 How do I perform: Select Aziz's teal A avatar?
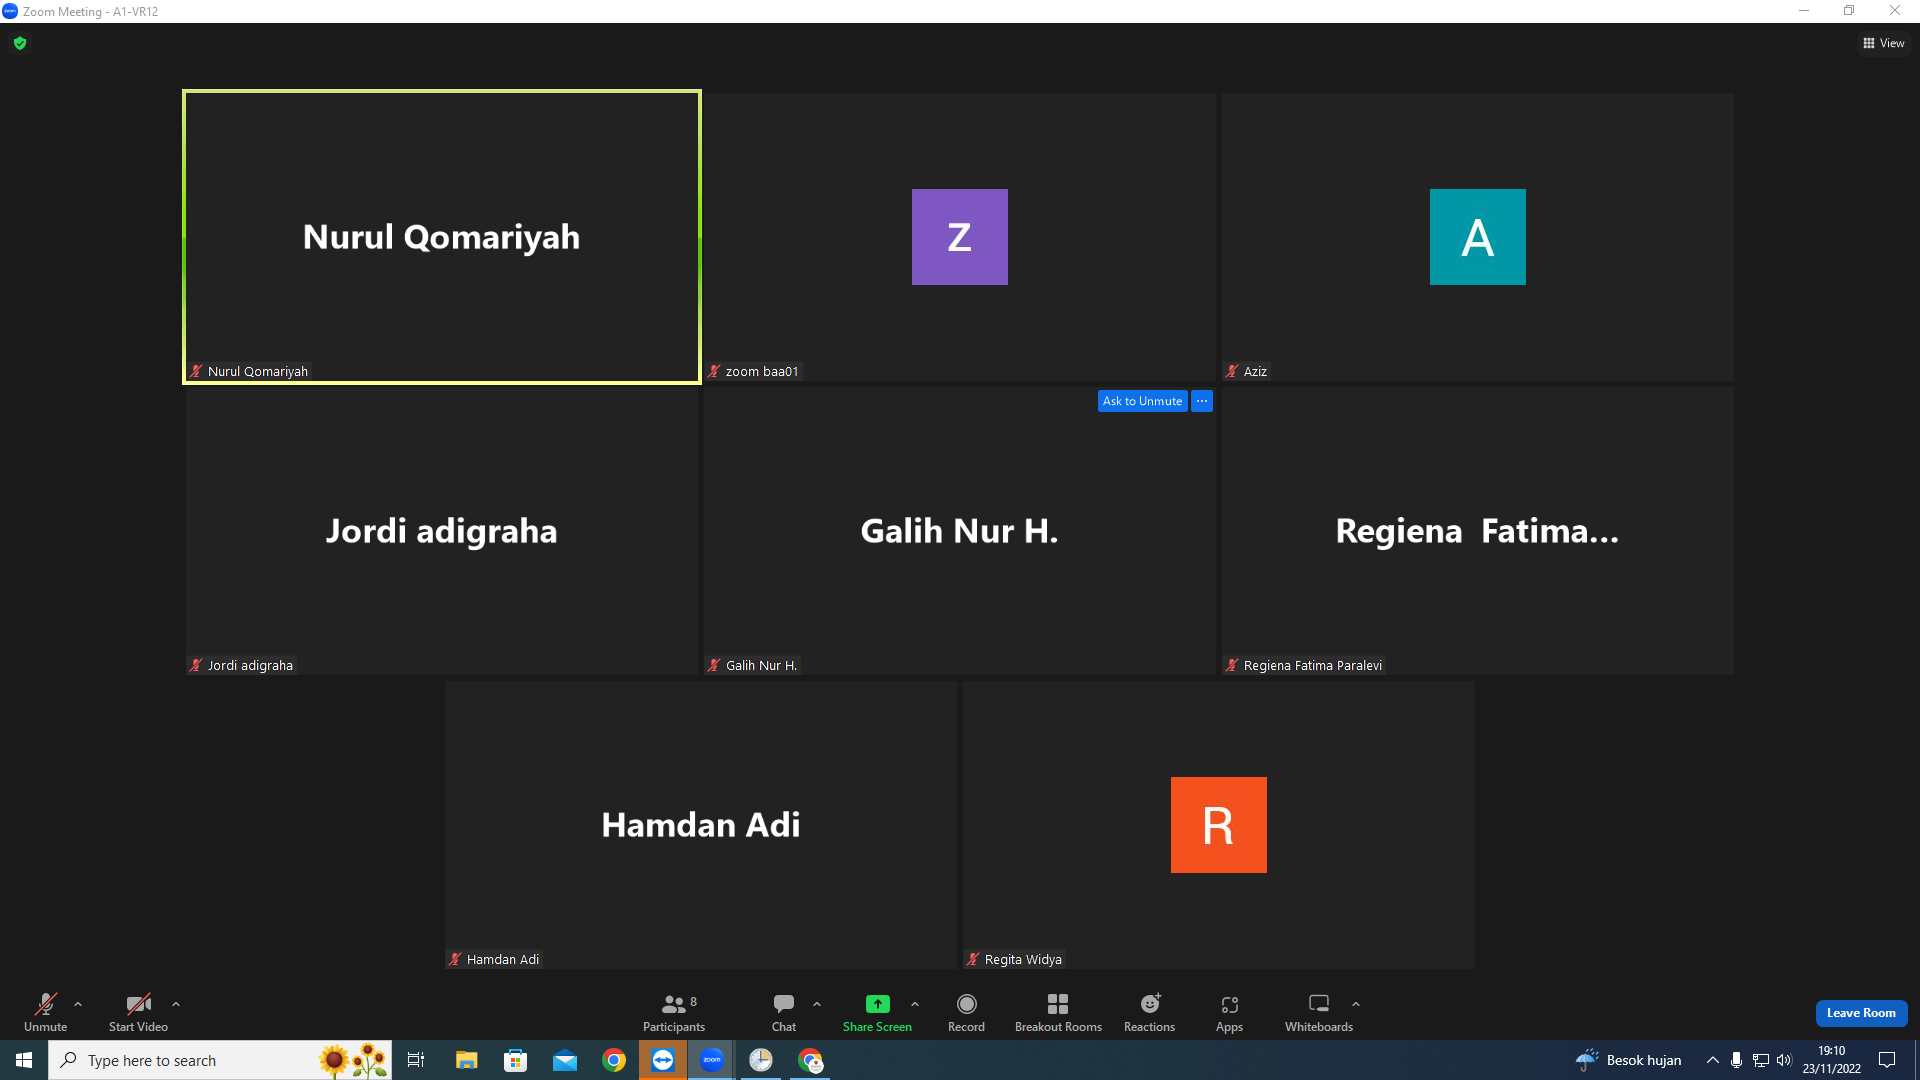pyautogui.click(x=1477, y=237)
